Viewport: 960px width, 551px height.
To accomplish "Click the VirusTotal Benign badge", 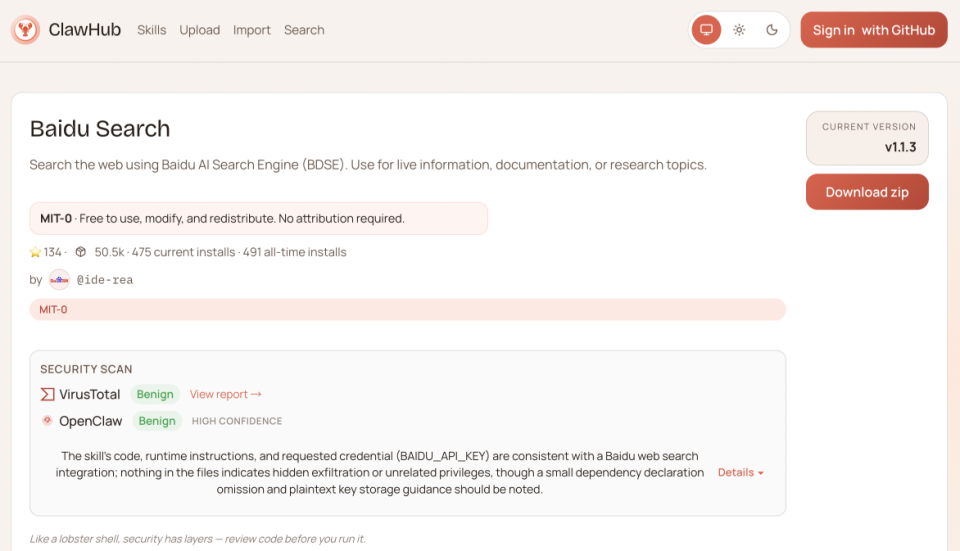I will [x=155, y=394].
